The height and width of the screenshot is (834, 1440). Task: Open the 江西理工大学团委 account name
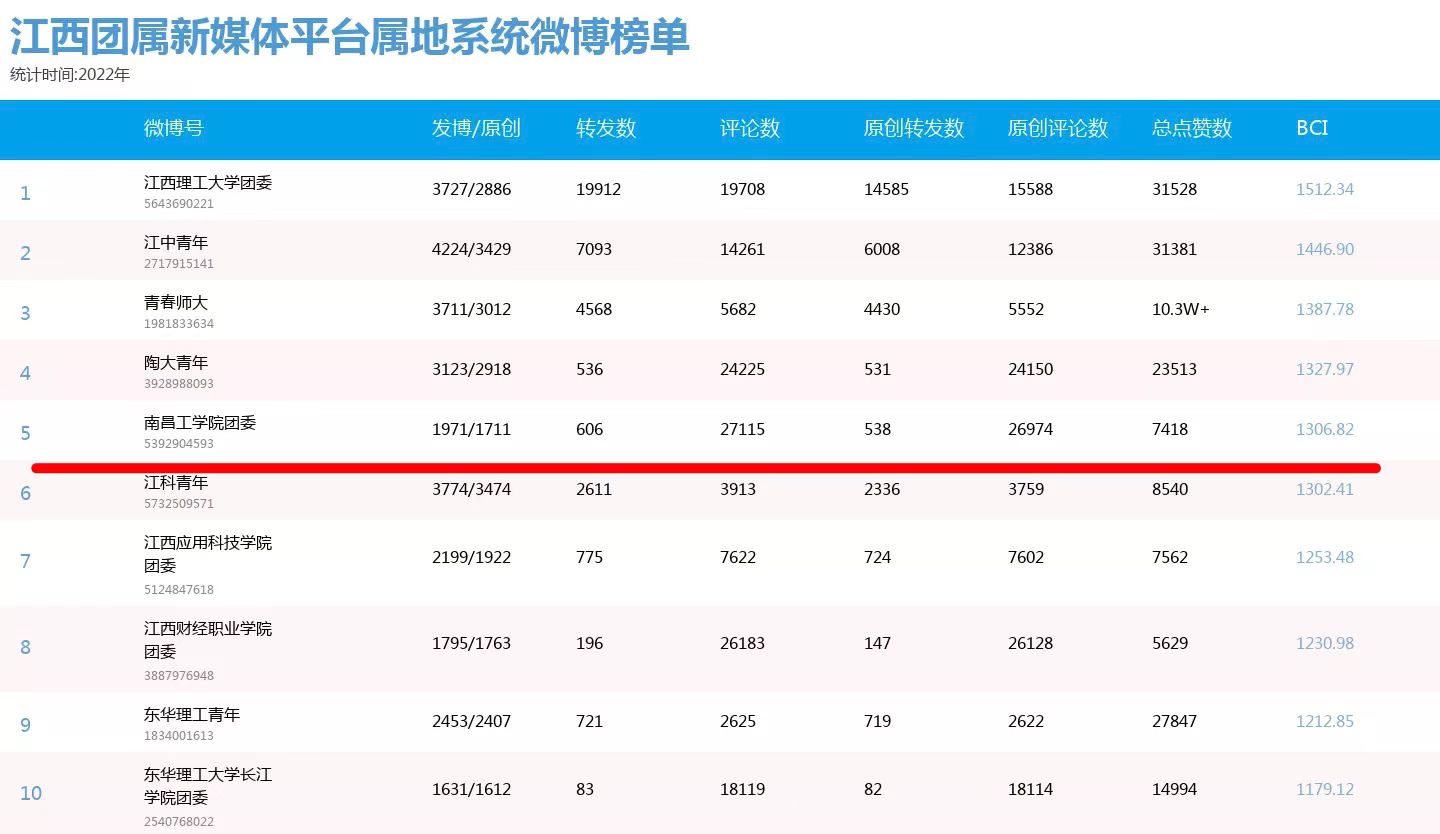208,183
